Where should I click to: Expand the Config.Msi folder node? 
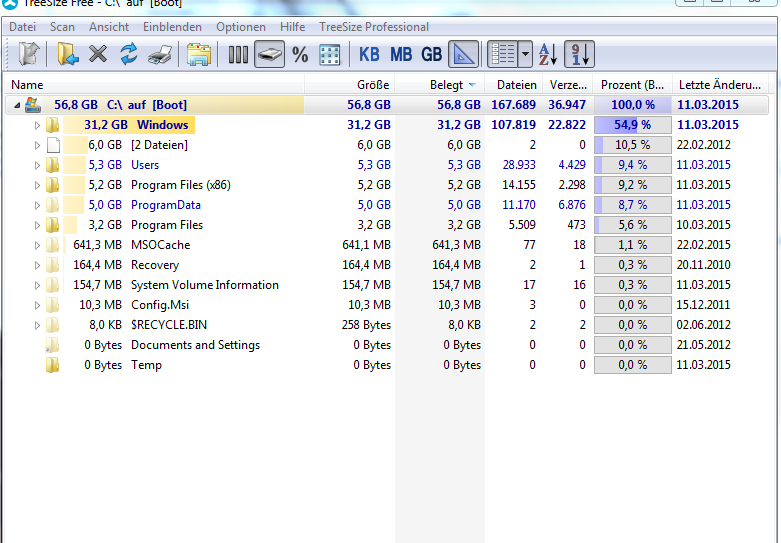coord(37,305)
